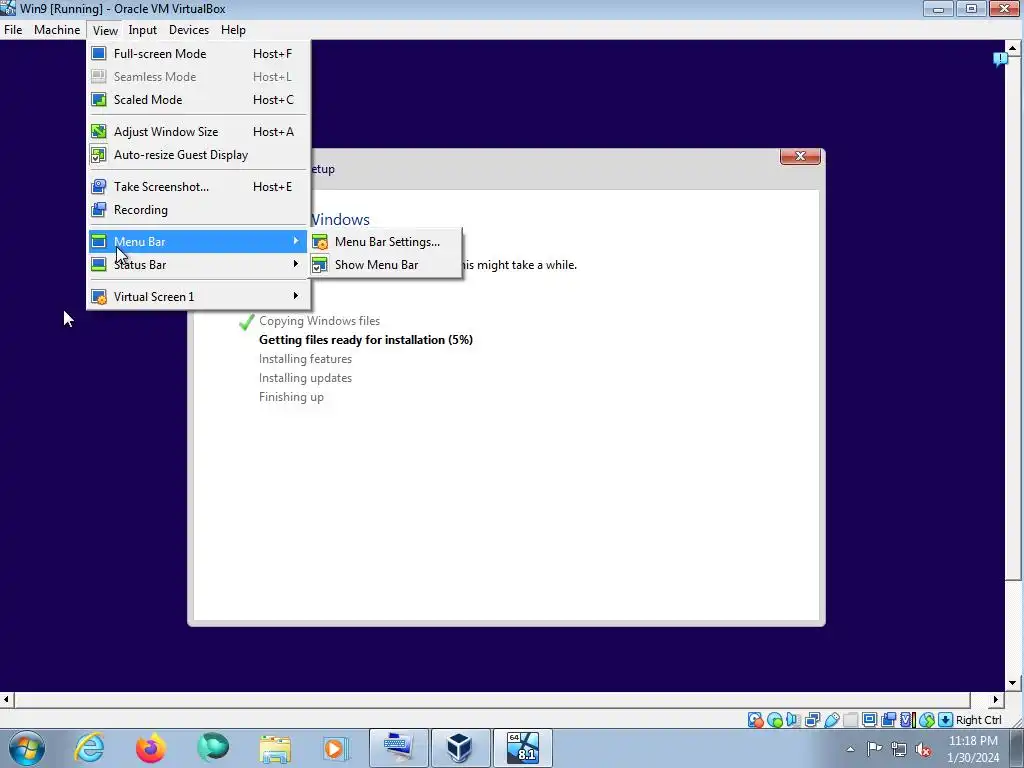
Task: Click the display status bar icon
Action: [x=869, y=720]
